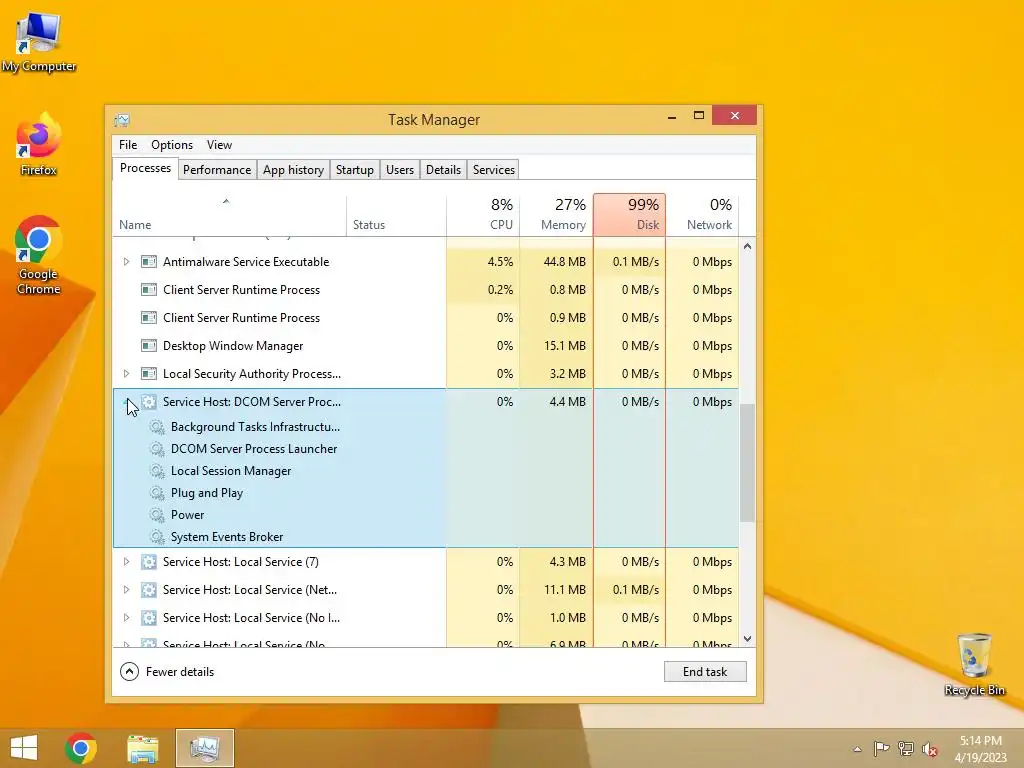Sort by the Network column header

click(703, 215)
